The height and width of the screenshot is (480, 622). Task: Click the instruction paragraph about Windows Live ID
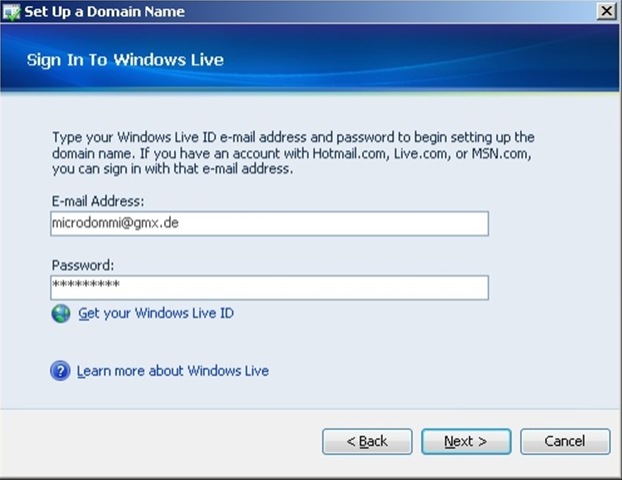[294, 153]
